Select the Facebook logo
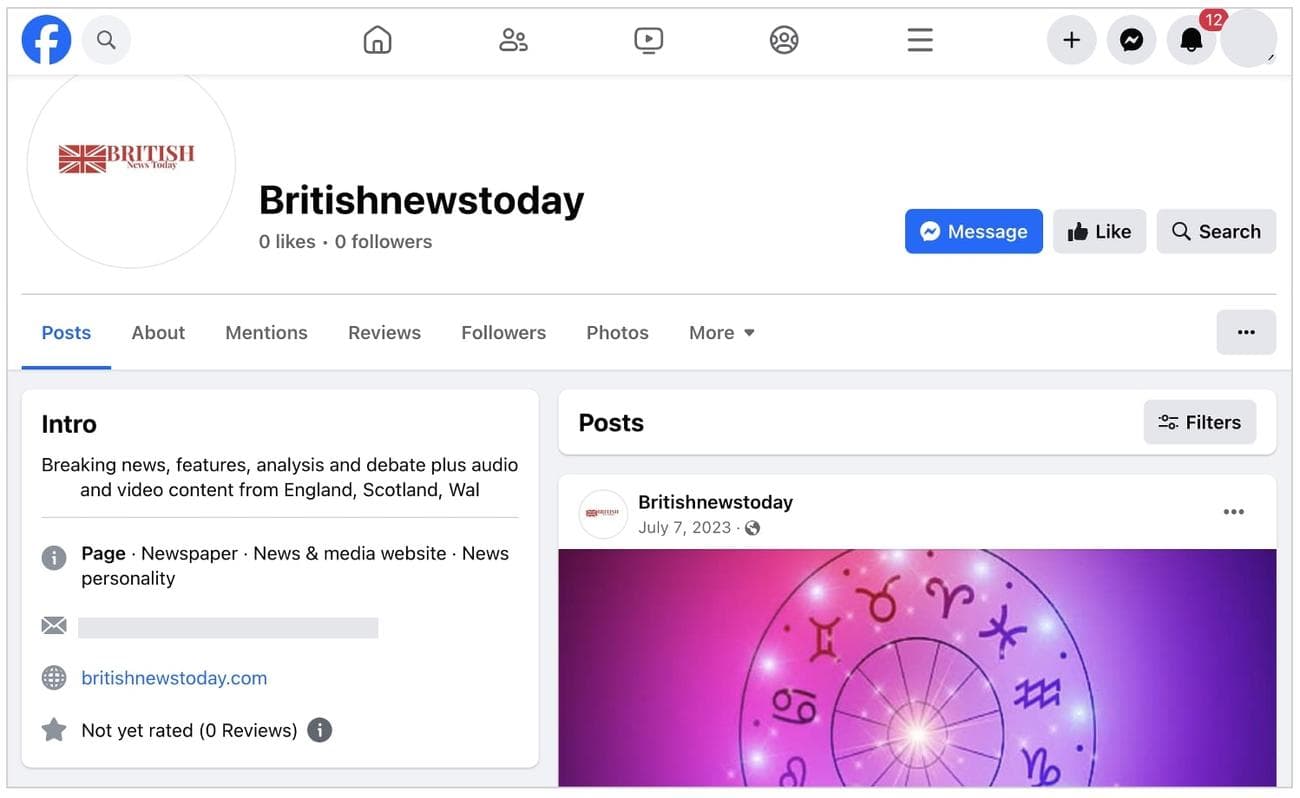 pyautogui.click(x=46, y=39)
